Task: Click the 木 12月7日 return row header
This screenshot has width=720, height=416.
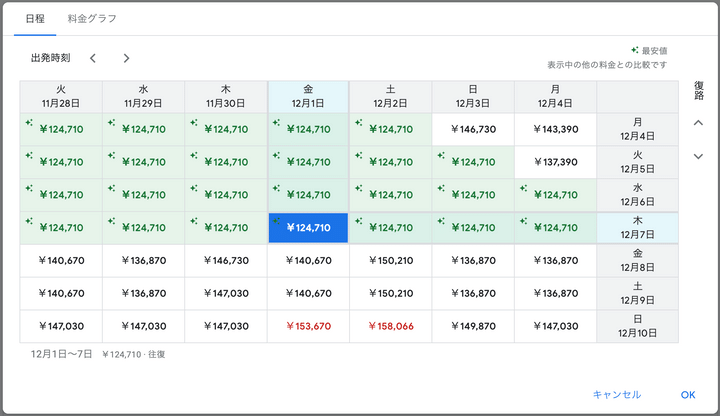Action: click(x=637, y=227)
